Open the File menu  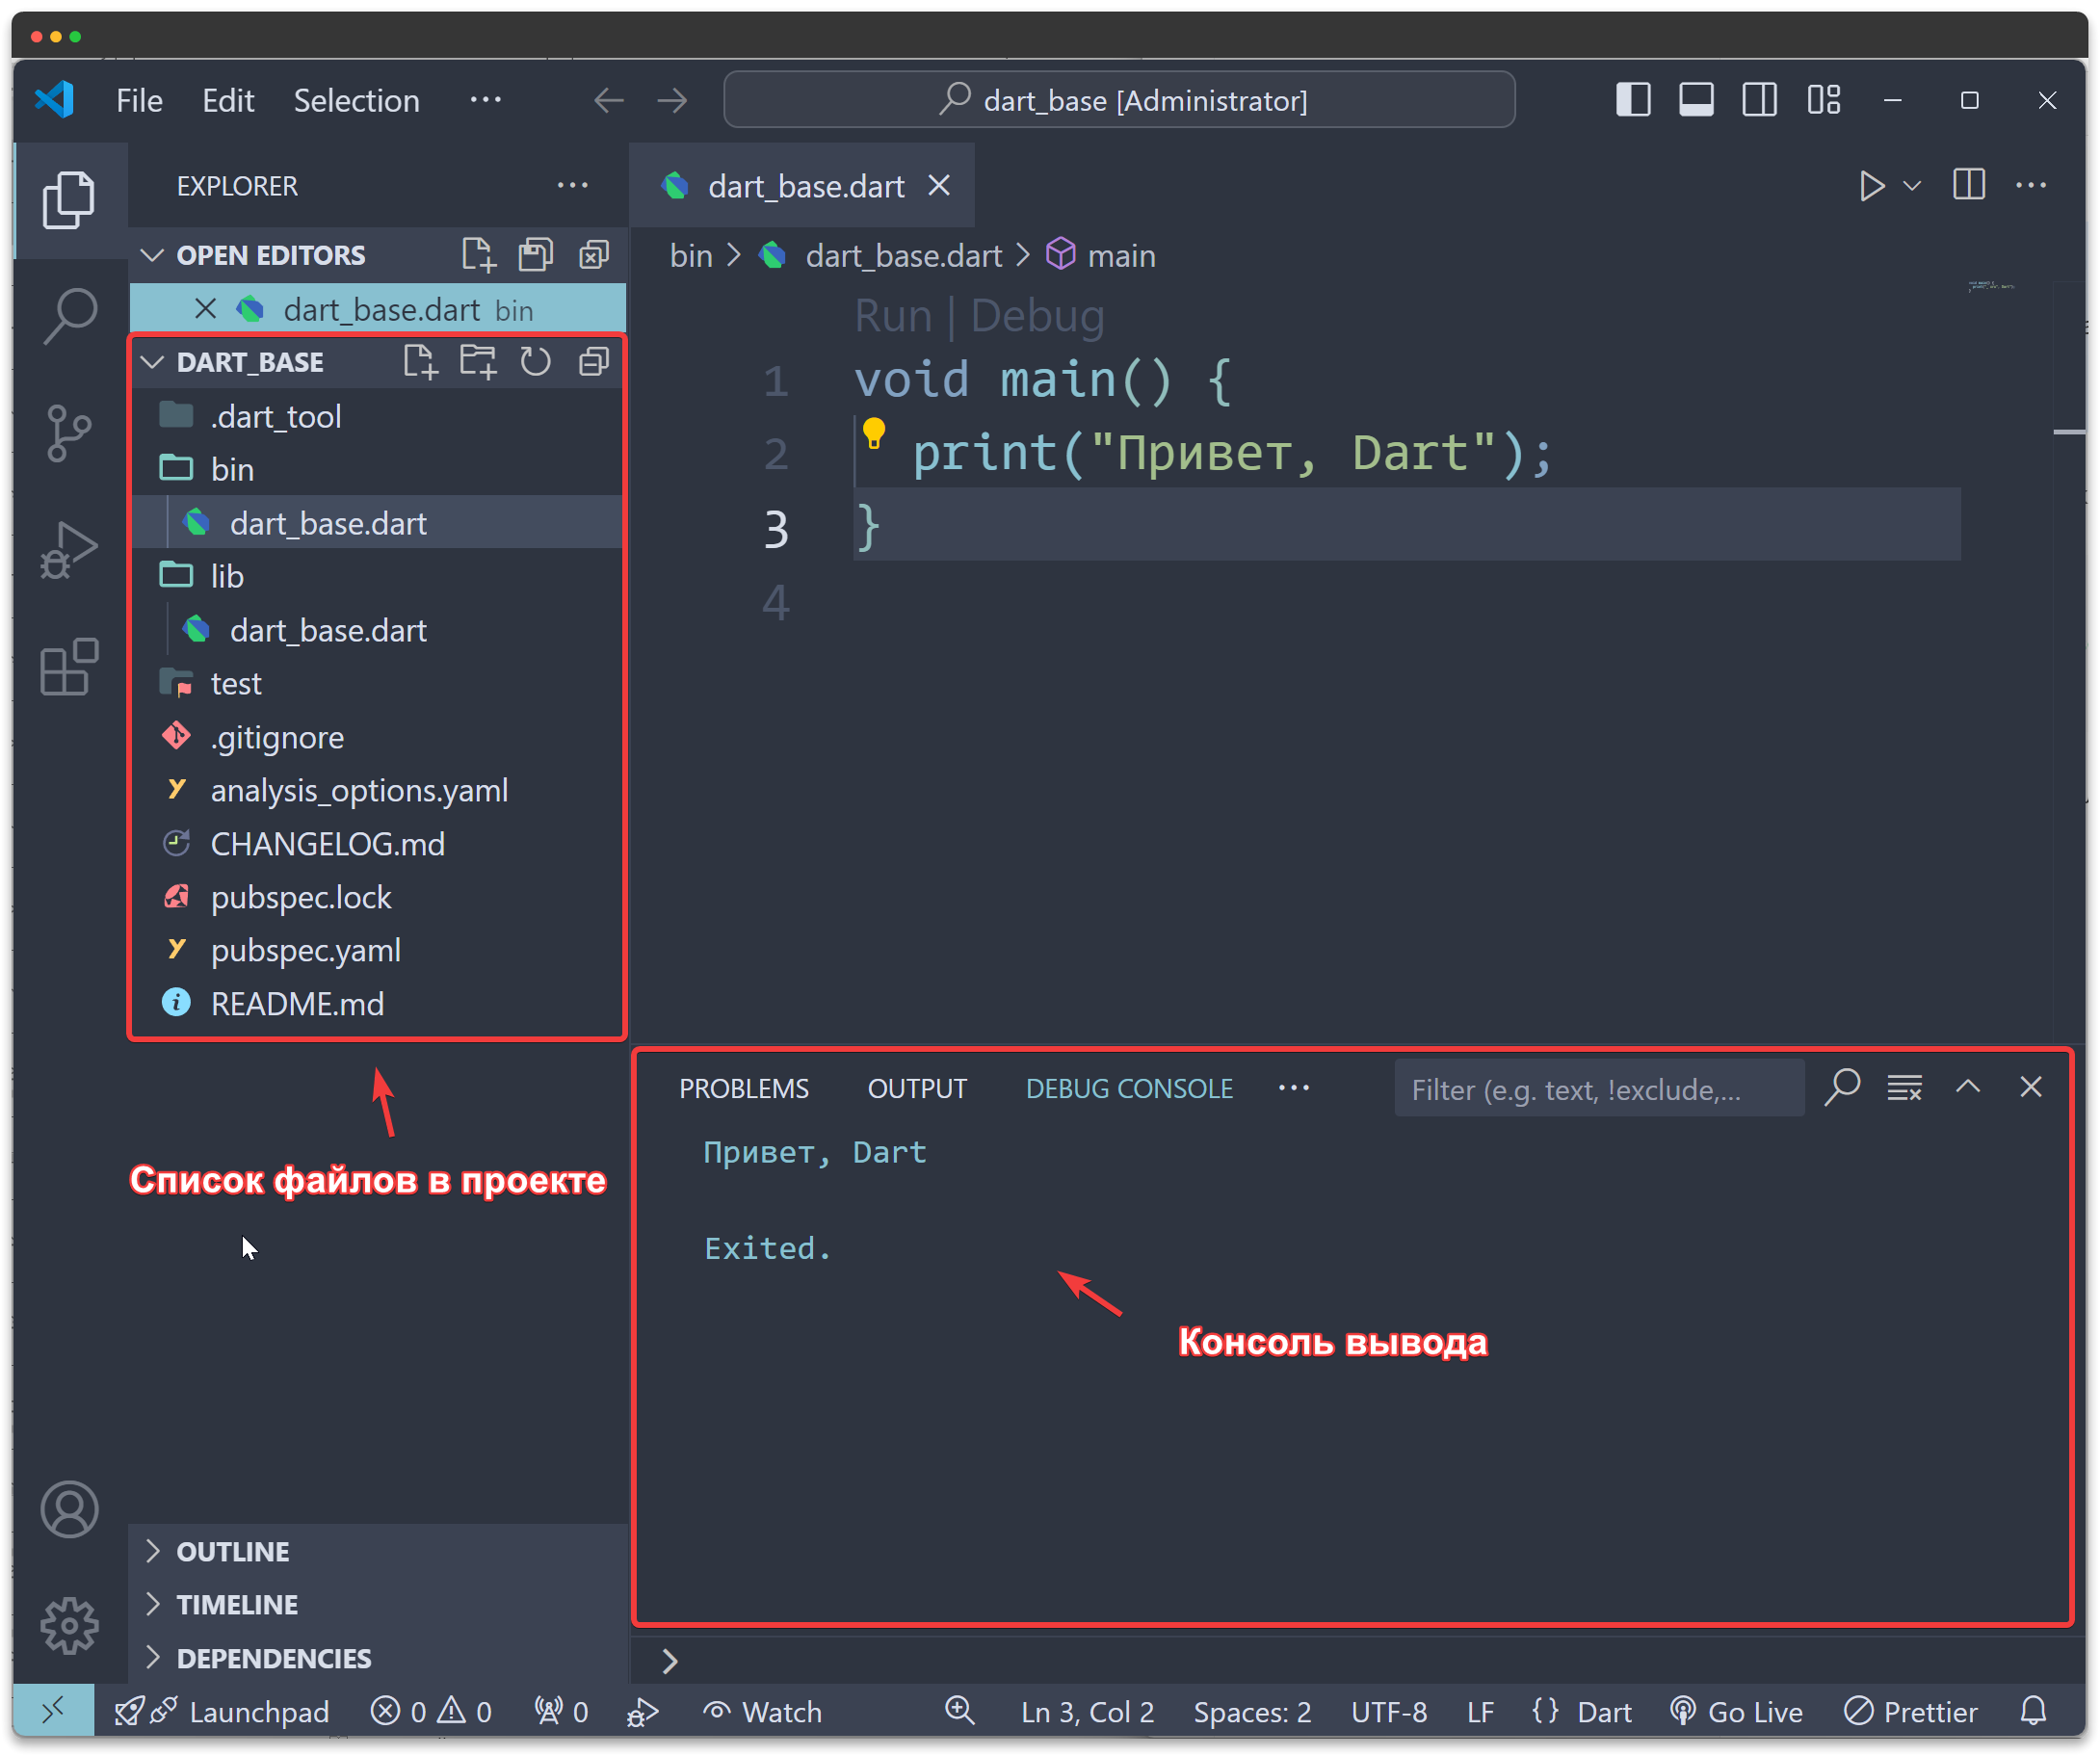139,100
